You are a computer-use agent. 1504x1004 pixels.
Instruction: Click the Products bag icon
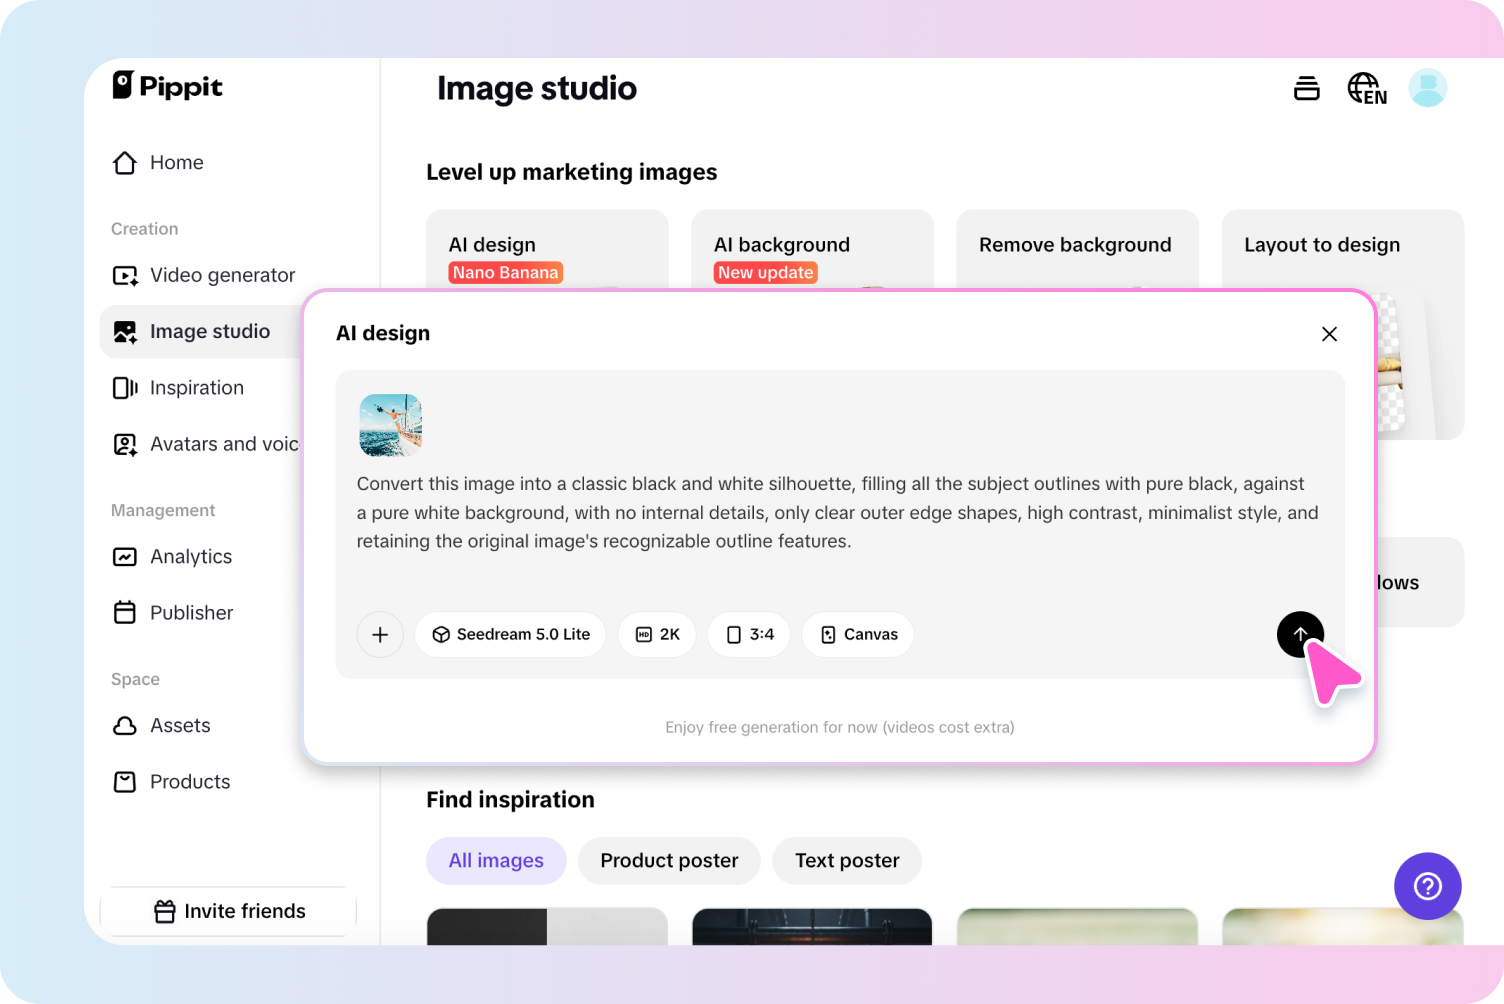click(125, 782)
